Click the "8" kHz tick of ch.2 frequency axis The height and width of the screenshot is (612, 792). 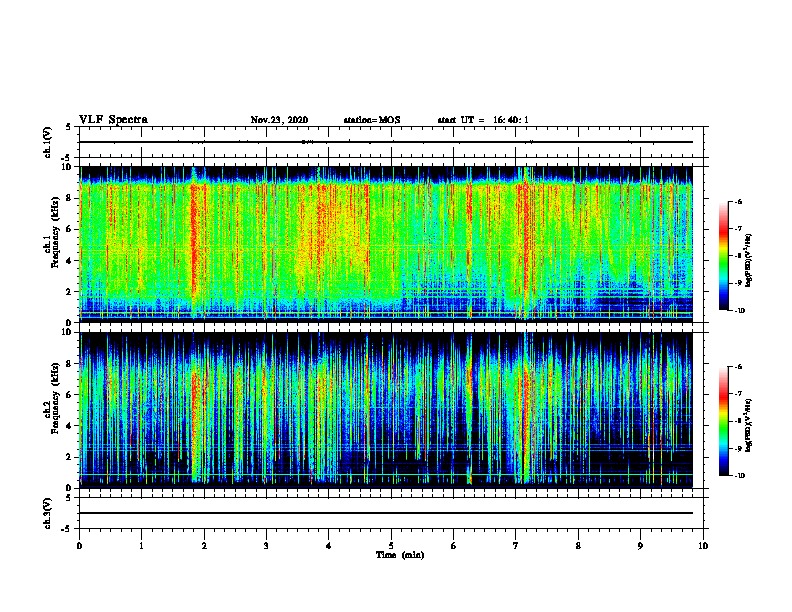[x=70, y=364]
